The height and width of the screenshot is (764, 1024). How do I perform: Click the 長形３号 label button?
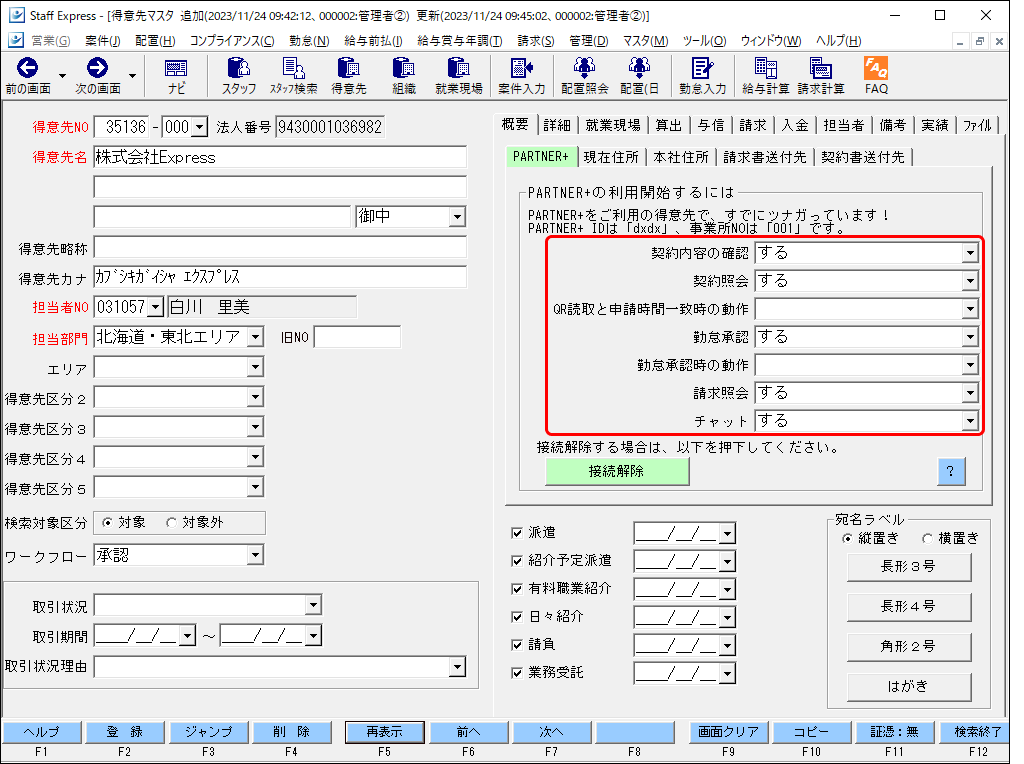pos(908,567)
